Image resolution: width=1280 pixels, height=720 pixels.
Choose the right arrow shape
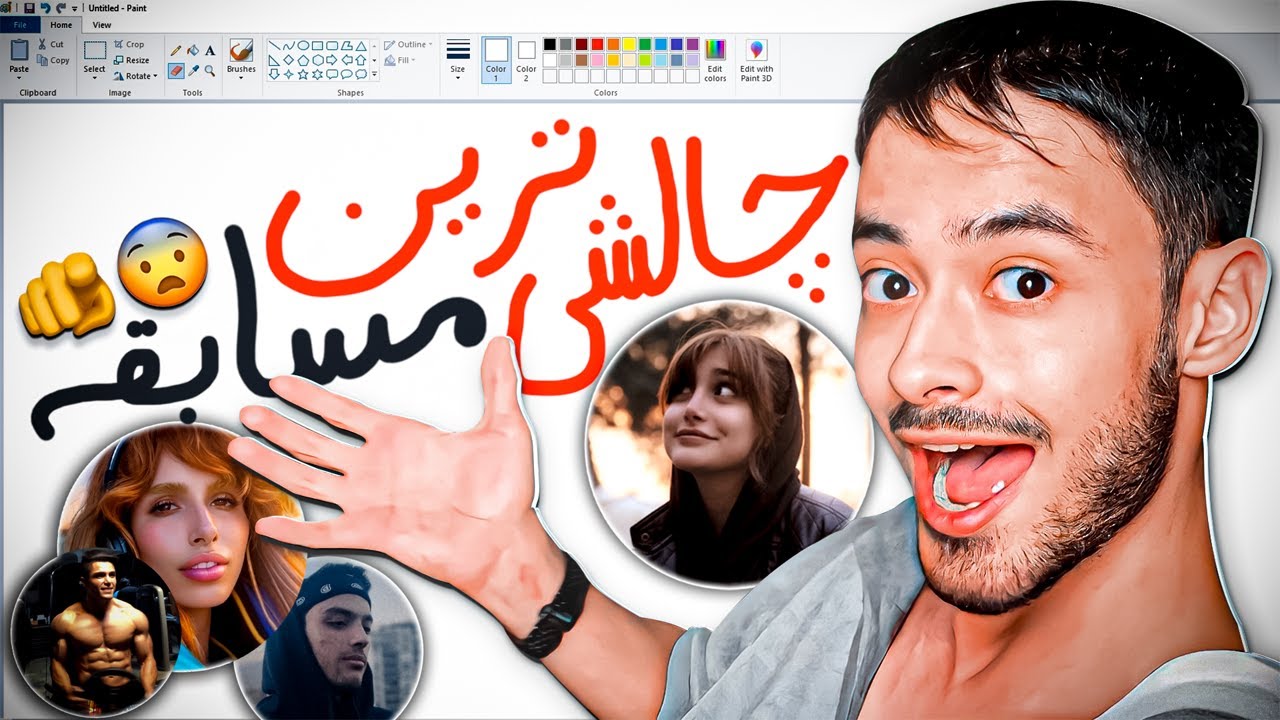[x=331, y=60]
